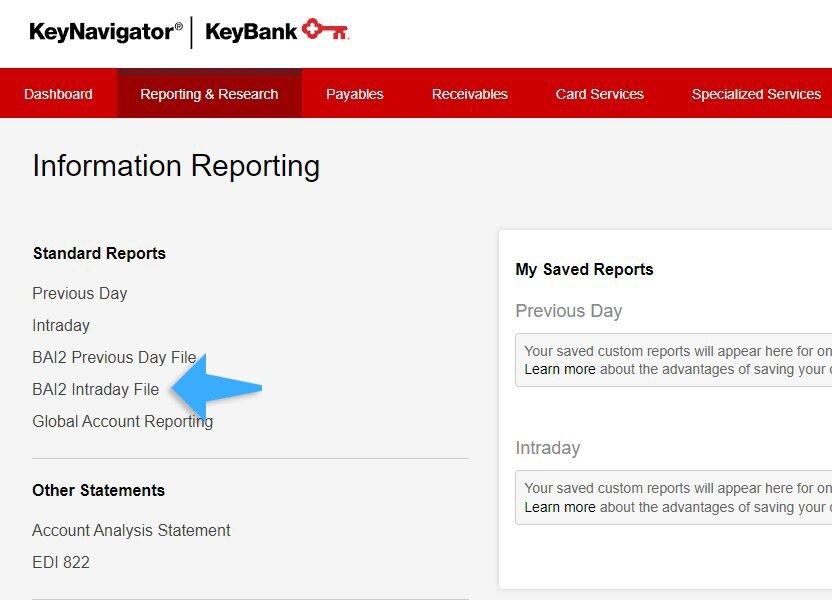Open the Specialized Services menu
This screenshot has height=600, width=832.
coord(755,94)
